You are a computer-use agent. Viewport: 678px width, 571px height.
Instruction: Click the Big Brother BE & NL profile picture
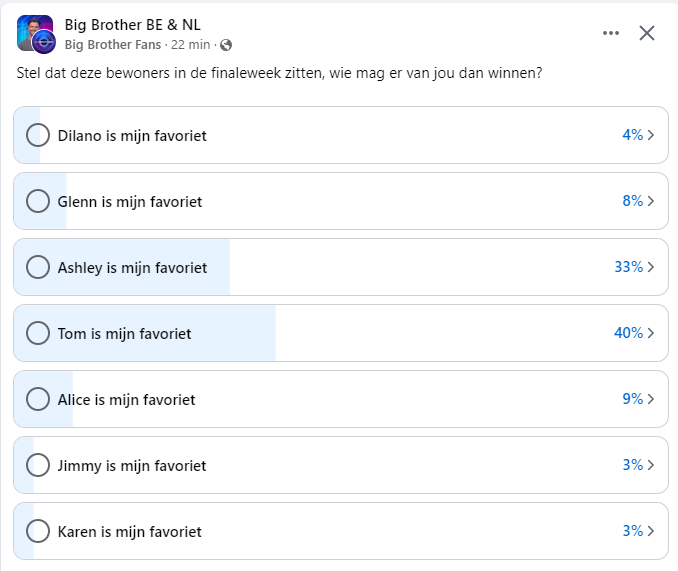(36, 34)
